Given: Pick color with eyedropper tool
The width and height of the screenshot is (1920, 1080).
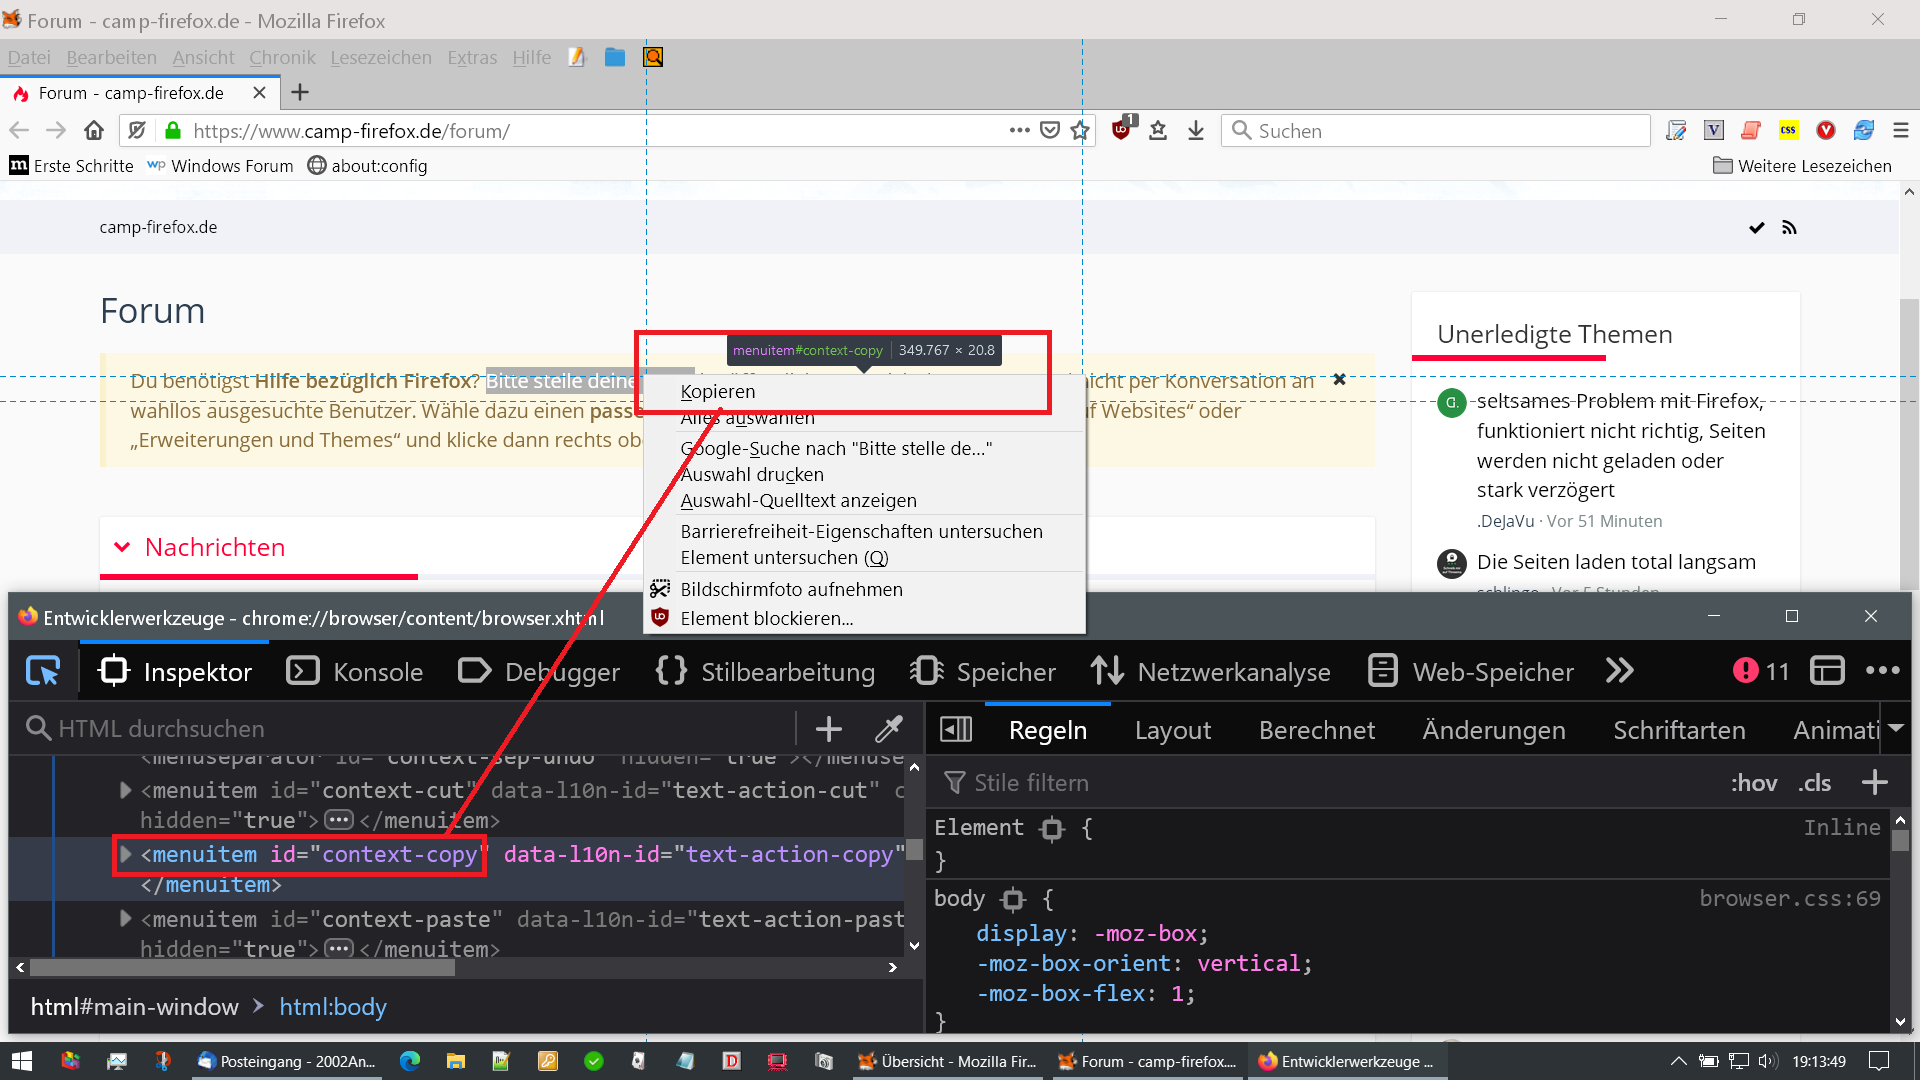Looking at the screenshot, I should [888, 729].
